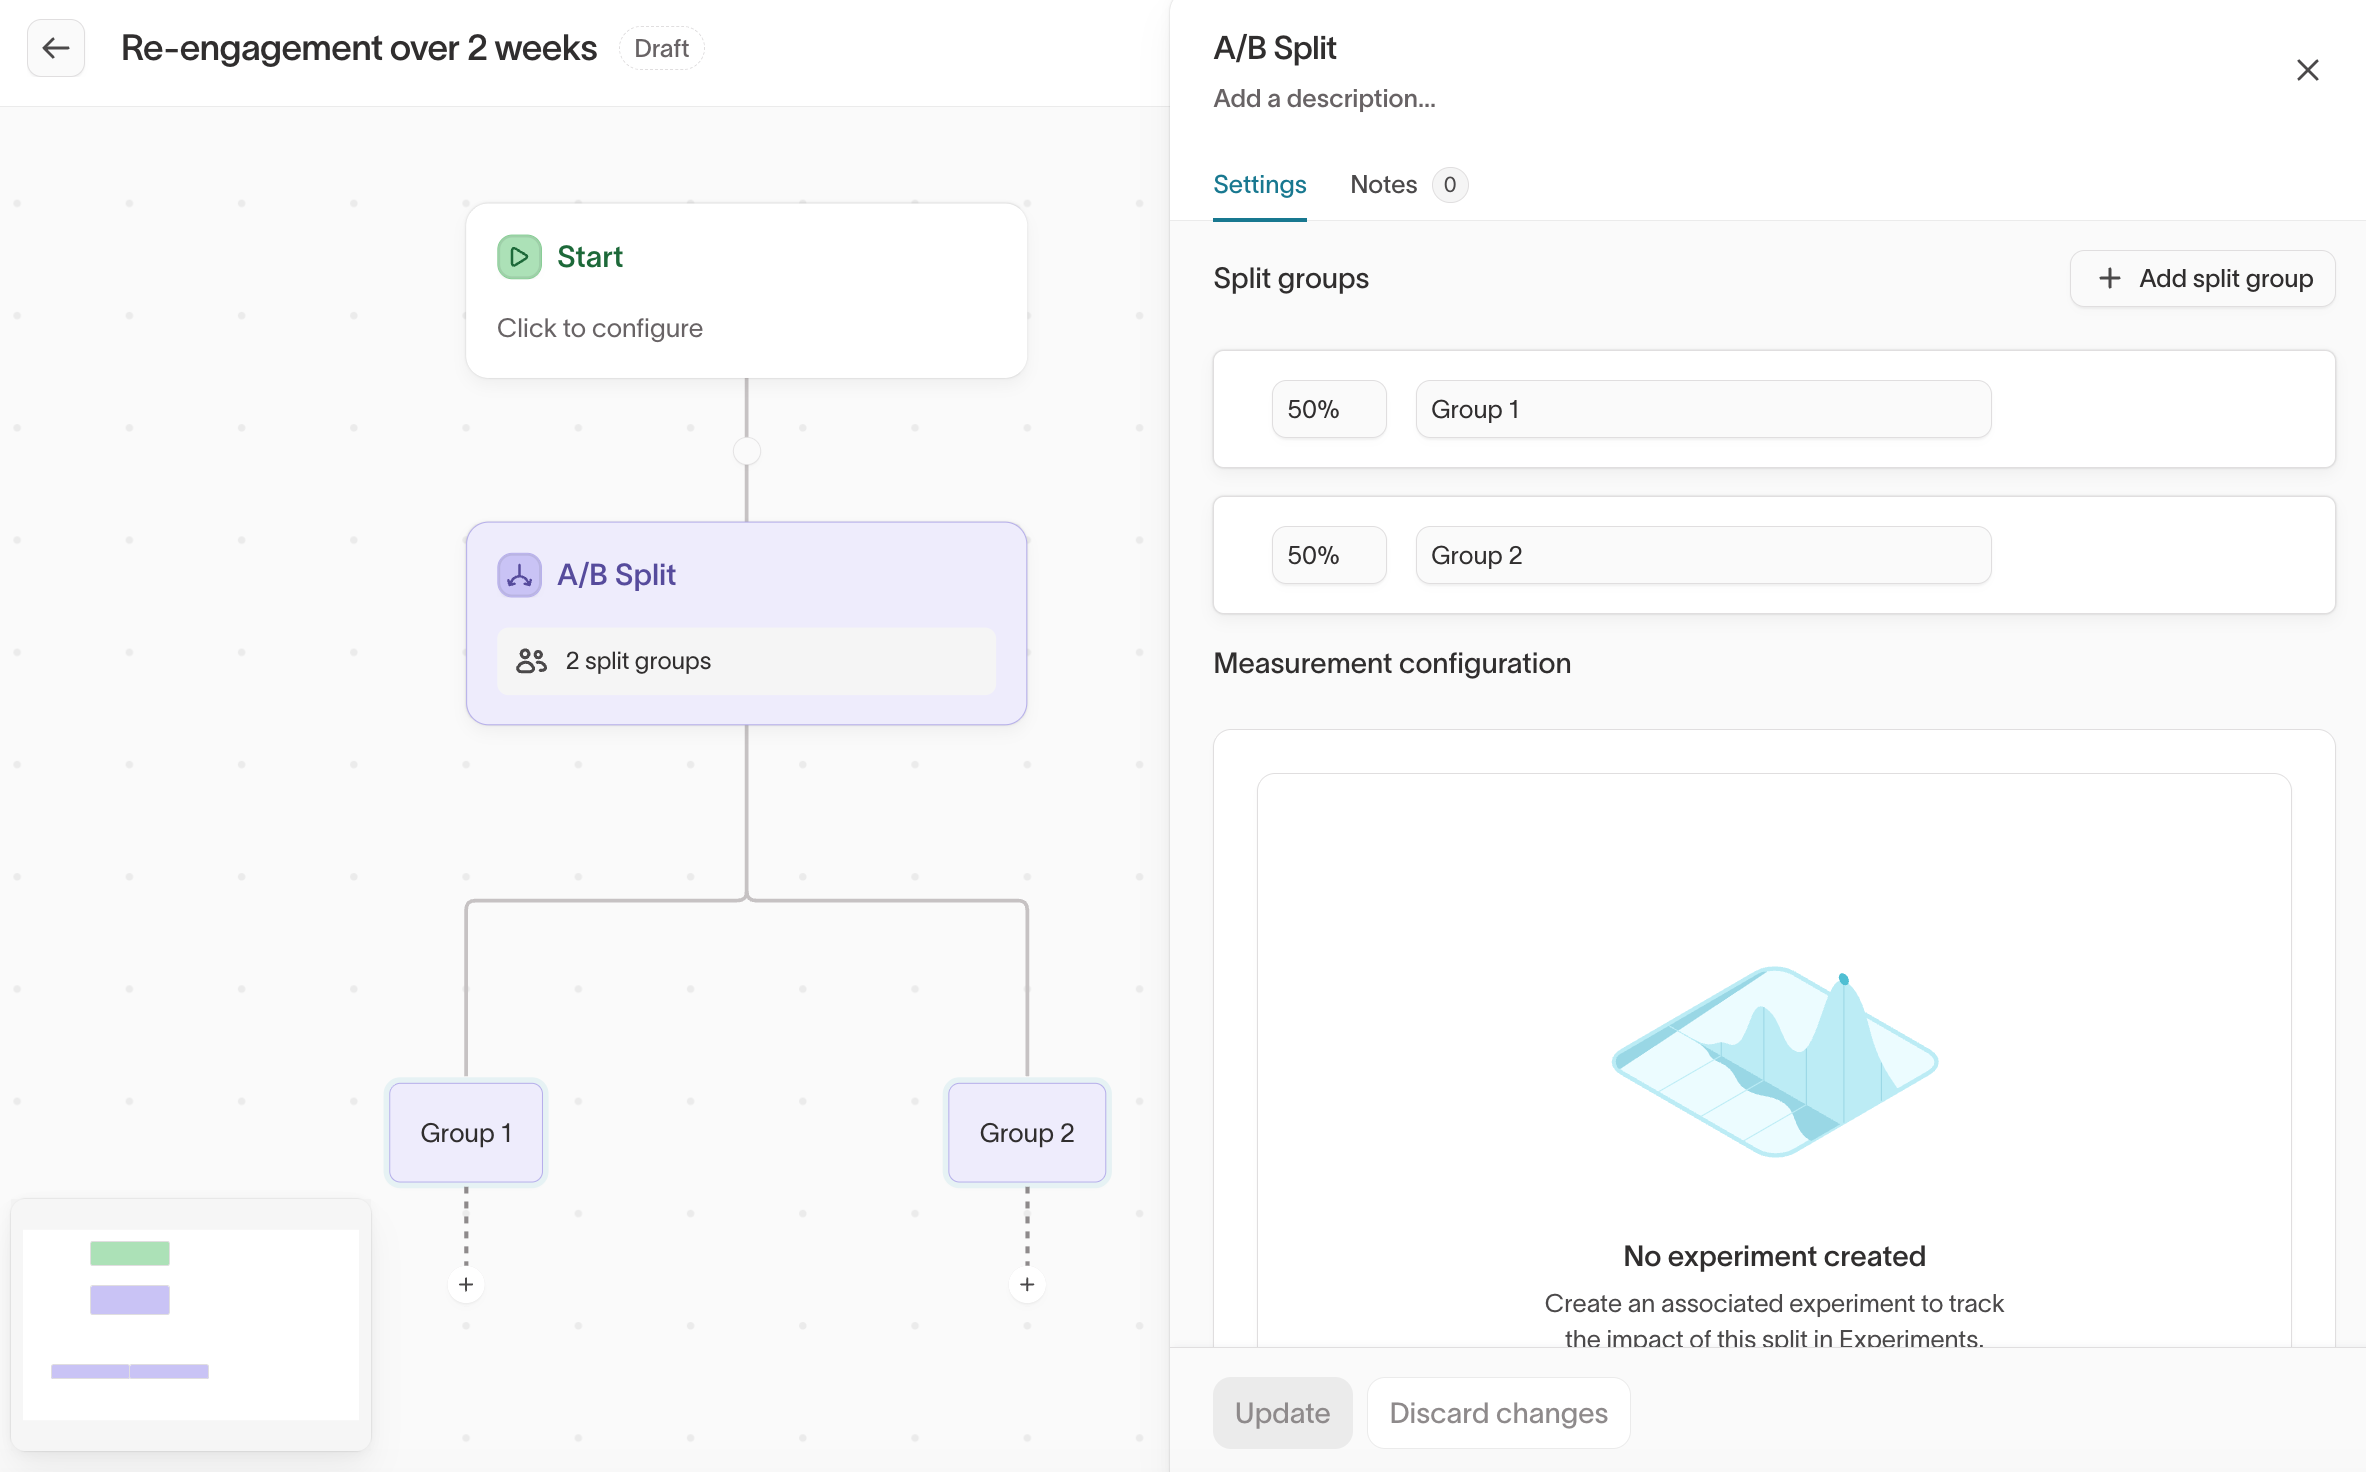
Task: Click the Measurement configuration heading
Action: click(1392, 663)
